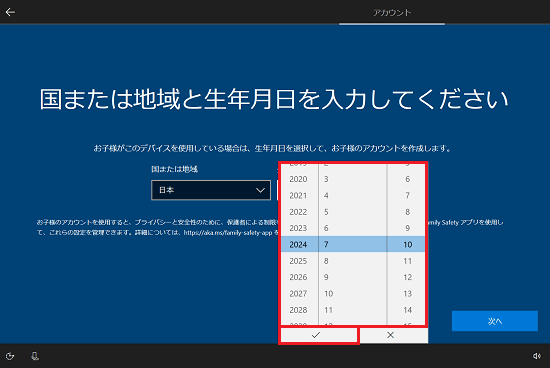This screenshot has height=368, width=550.
Task: Toggle the microphone icon in the bottom bar
Action: 35,356
